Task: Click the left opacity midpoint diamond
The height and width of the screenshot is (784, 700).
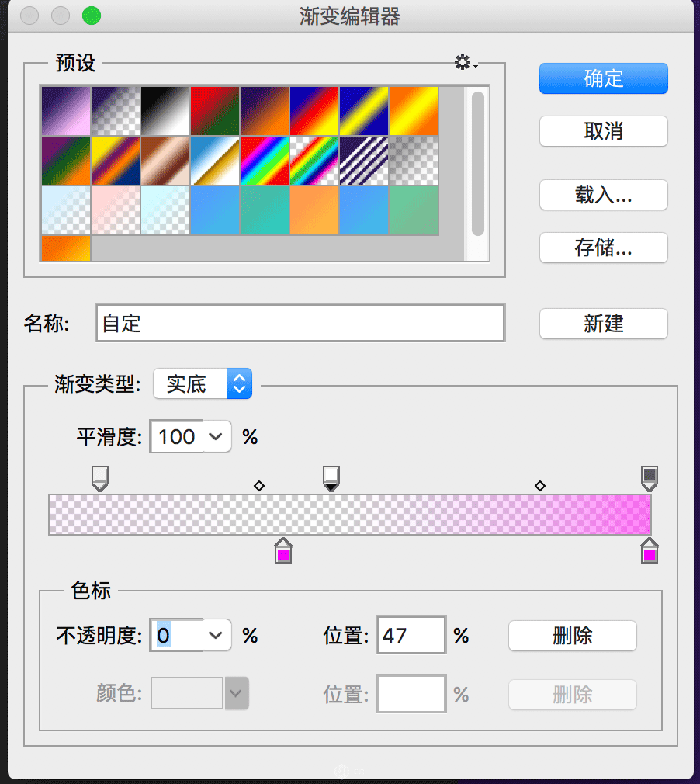Action: (259, 486)
